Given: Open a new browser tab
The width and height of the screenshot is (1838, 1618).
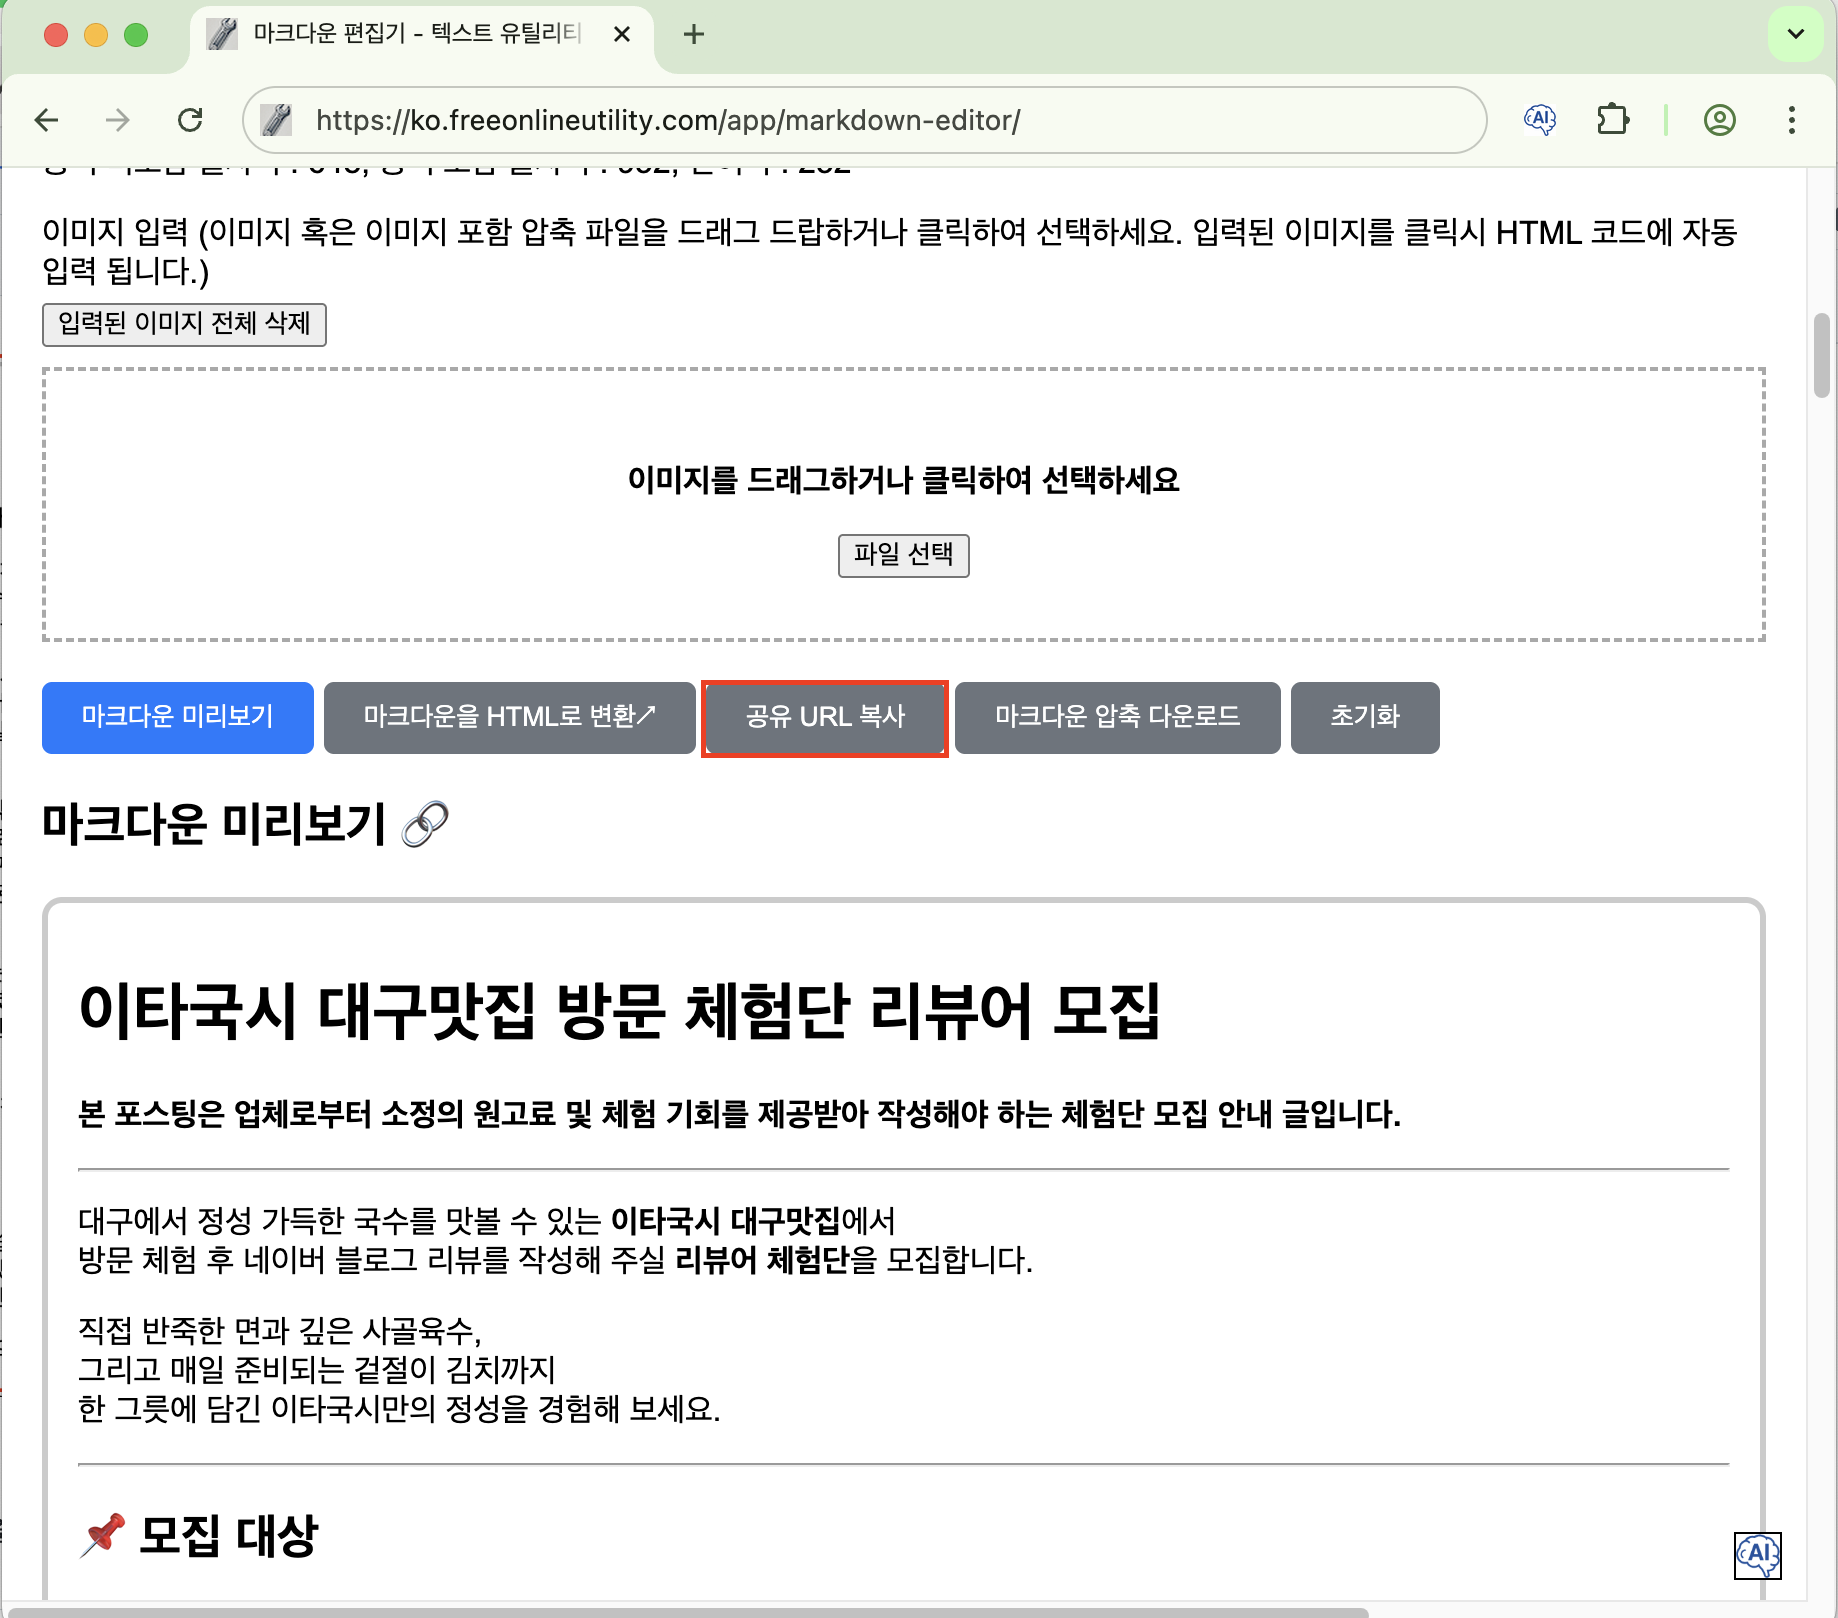Looking at the screenshot, I should pos(693,35).
